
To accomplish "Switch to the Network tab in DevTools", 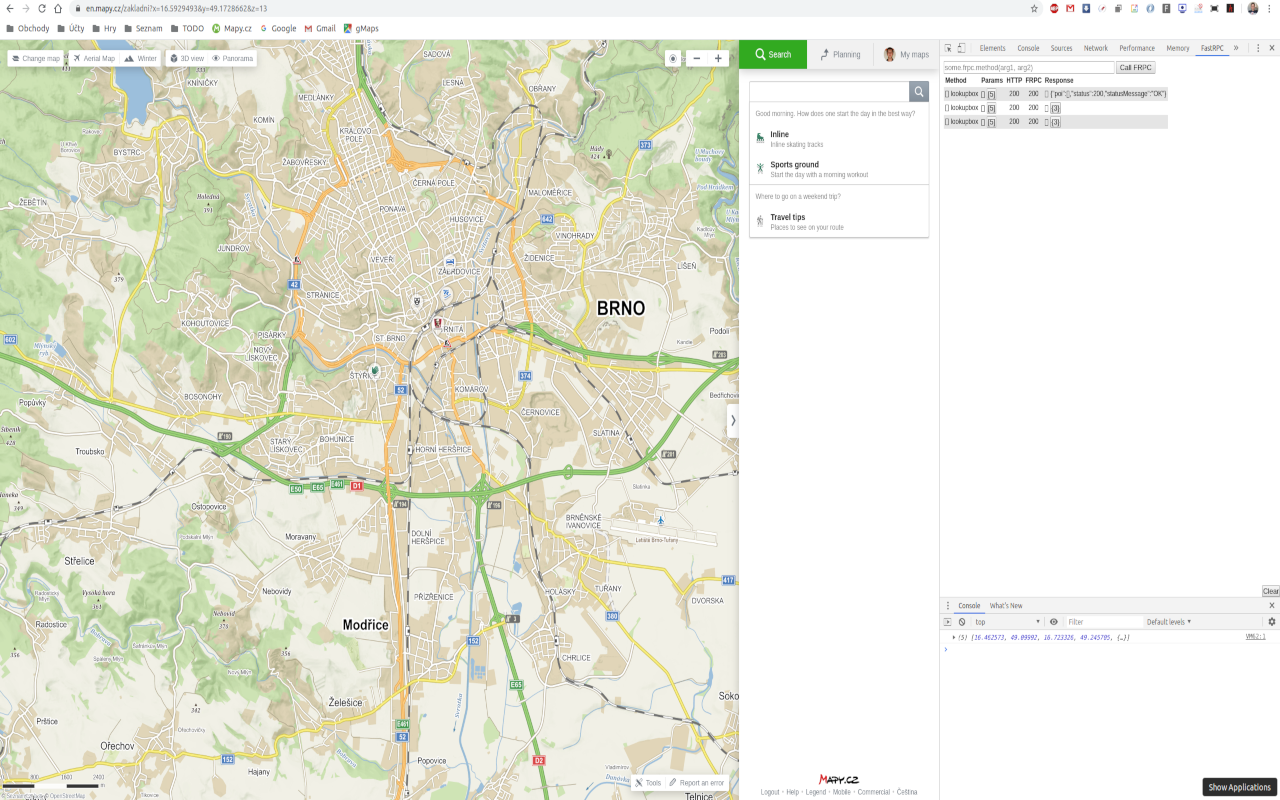I will pyautogui.click(x=1095, y=47).
